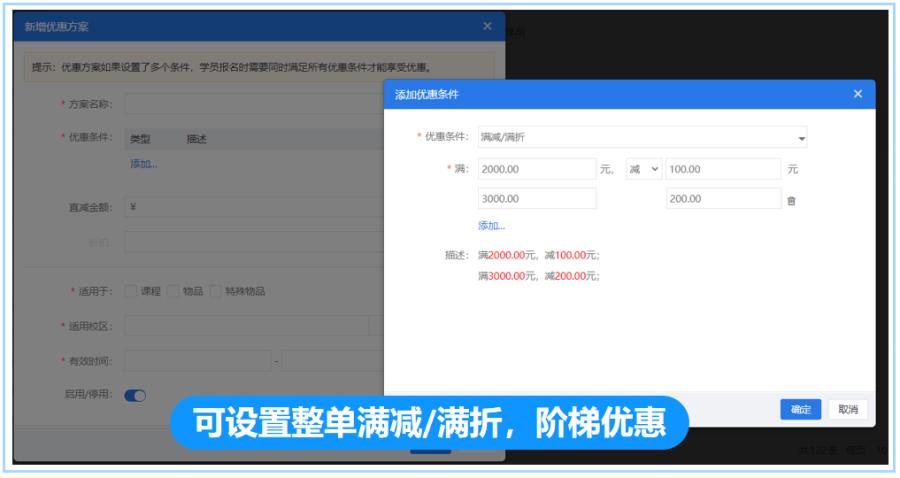900x478 pixels.
Task: Check the 课程 checkbox
Action: coord(131,291)
